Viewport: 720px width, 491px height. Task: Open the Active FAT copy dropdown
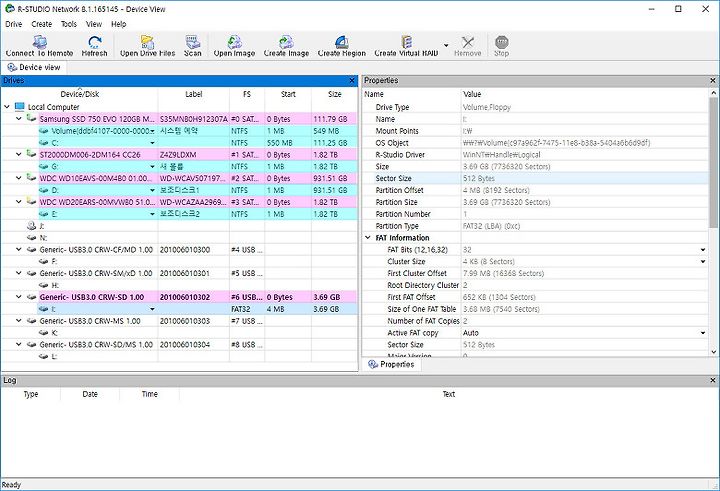(703, 333)
